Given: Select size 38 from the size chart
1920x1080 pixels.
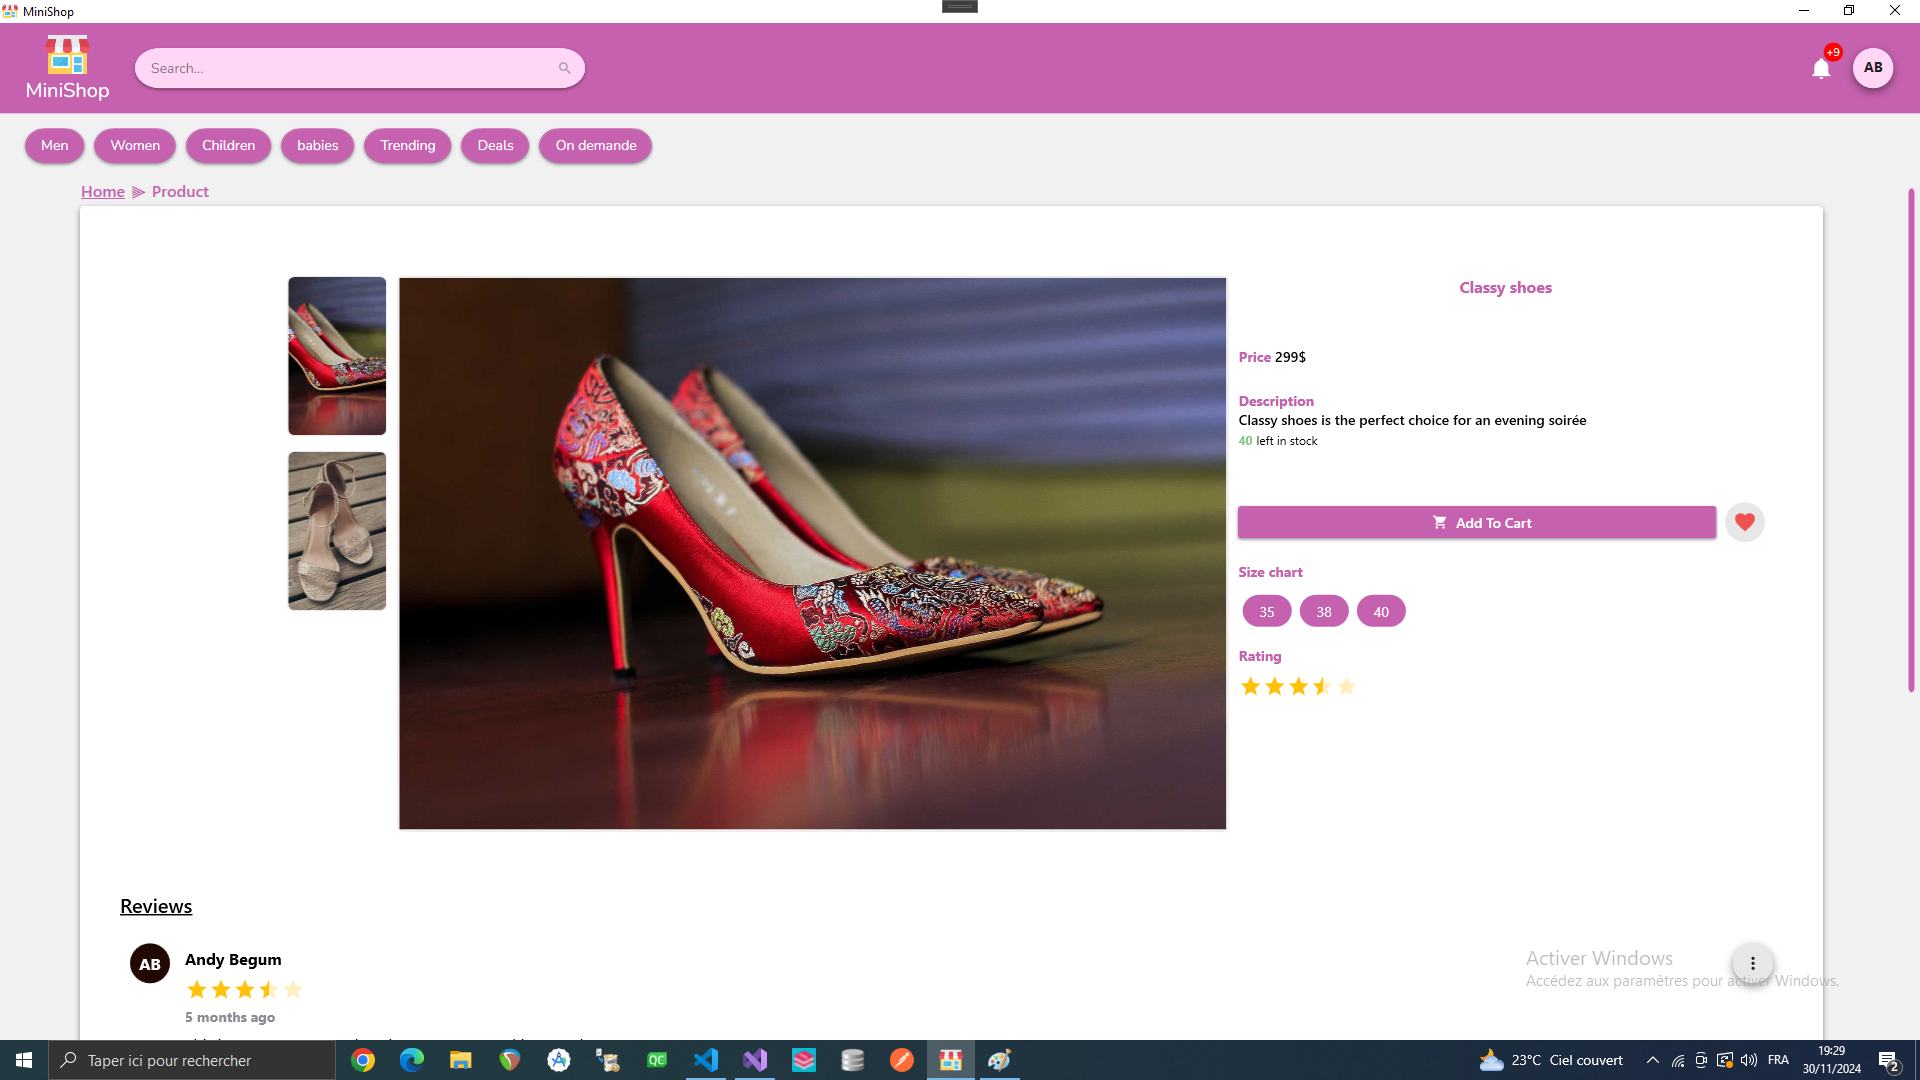Looking at the screenshot, I should point(1323,610).
